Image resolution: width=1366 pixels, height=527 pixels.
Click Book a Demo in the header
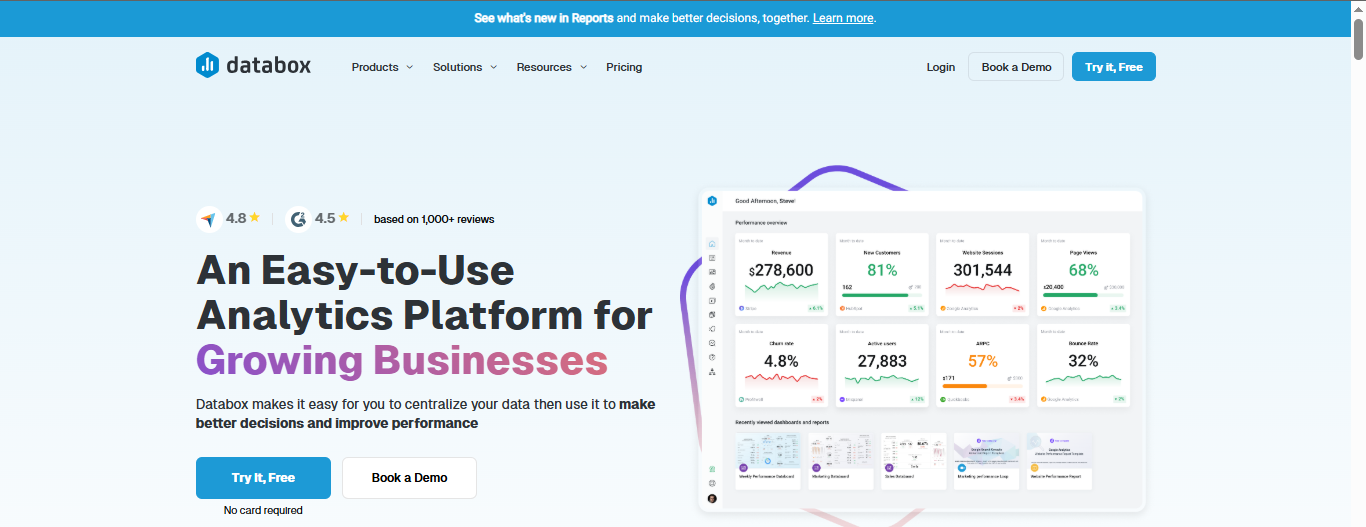point(1016,67)
